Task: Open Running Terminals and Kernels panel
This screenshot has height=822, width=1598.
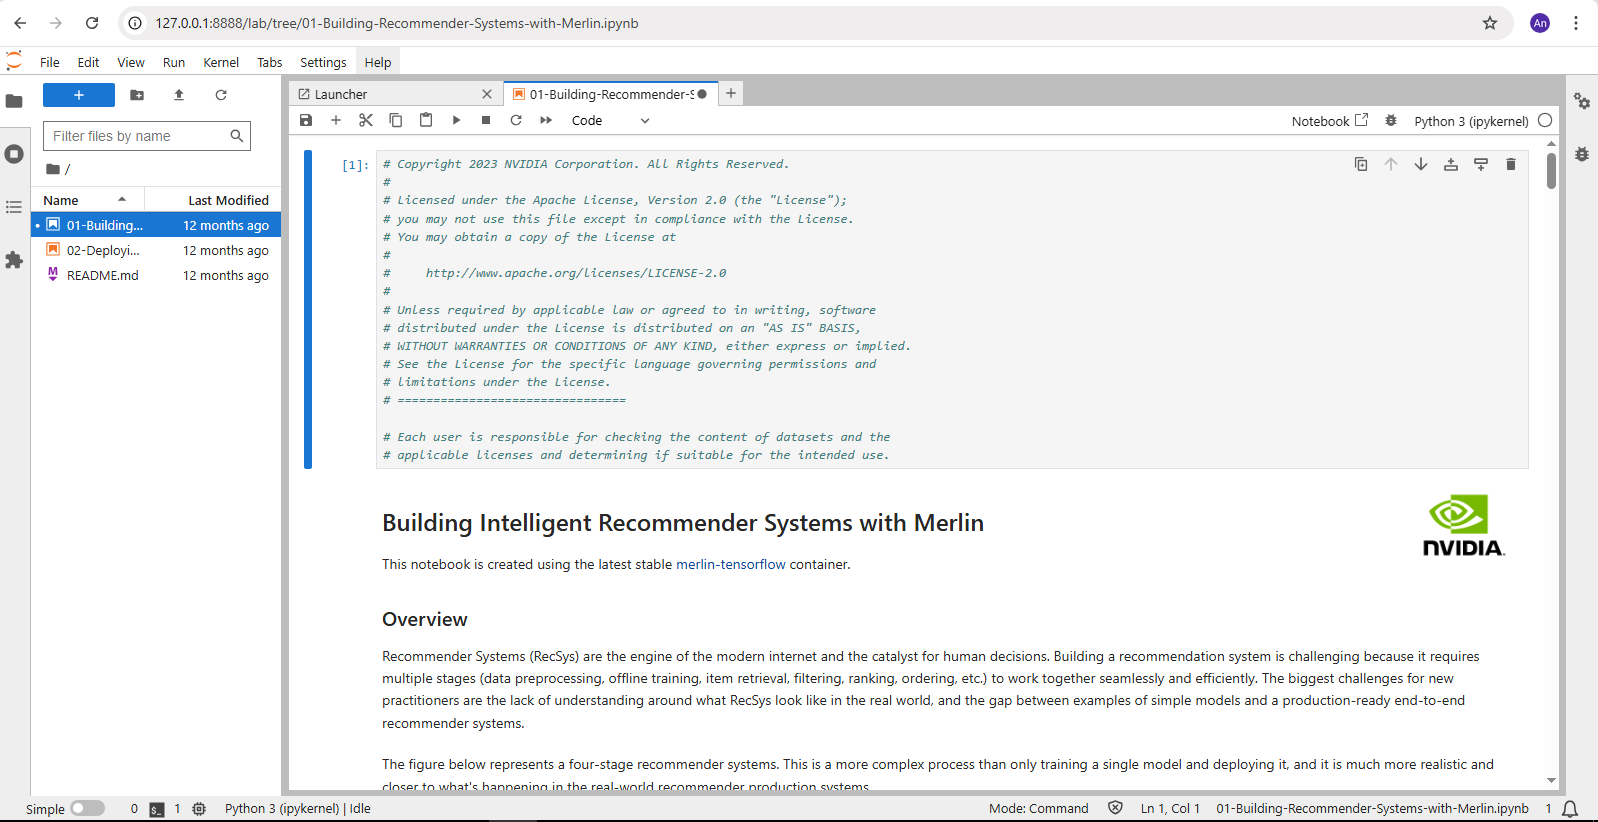Action: click(14, 154)
